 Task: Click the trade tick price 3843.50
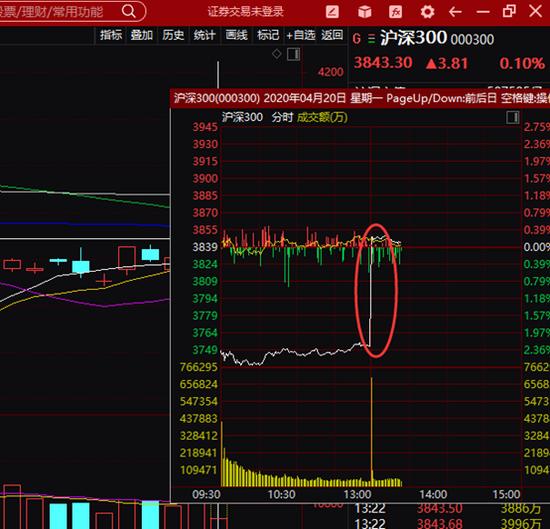tap(439, 508)
